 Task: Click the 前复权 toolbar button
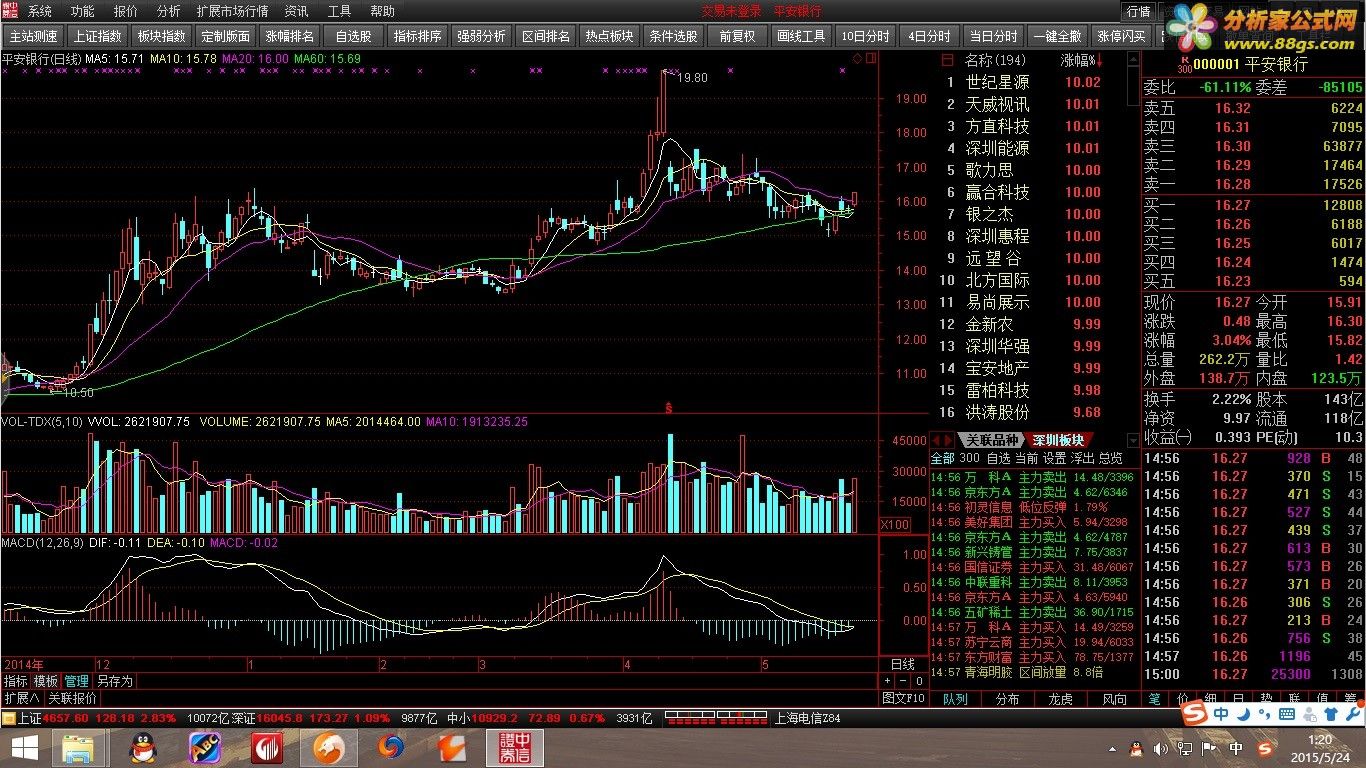738,35
